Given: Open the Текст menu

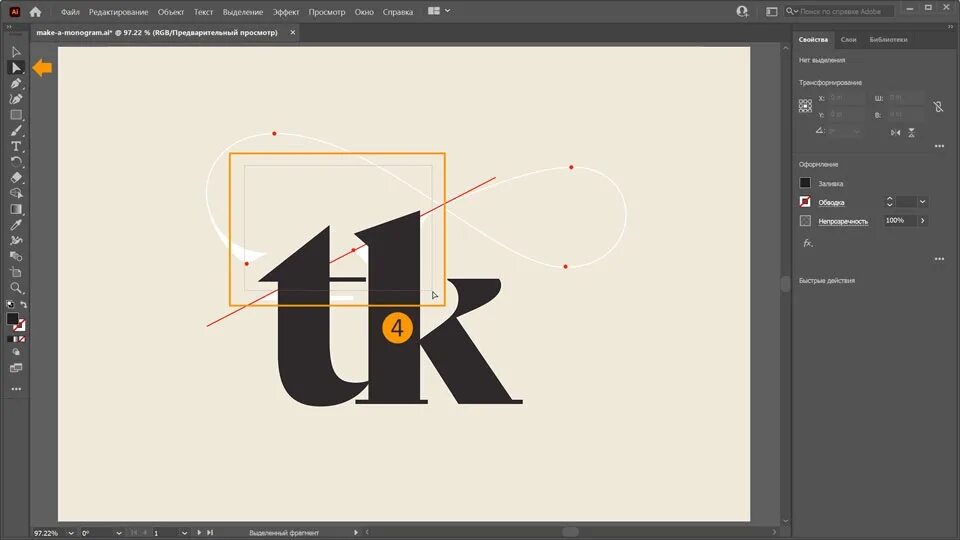Looking at the screenshot, I should click(203, 12).
